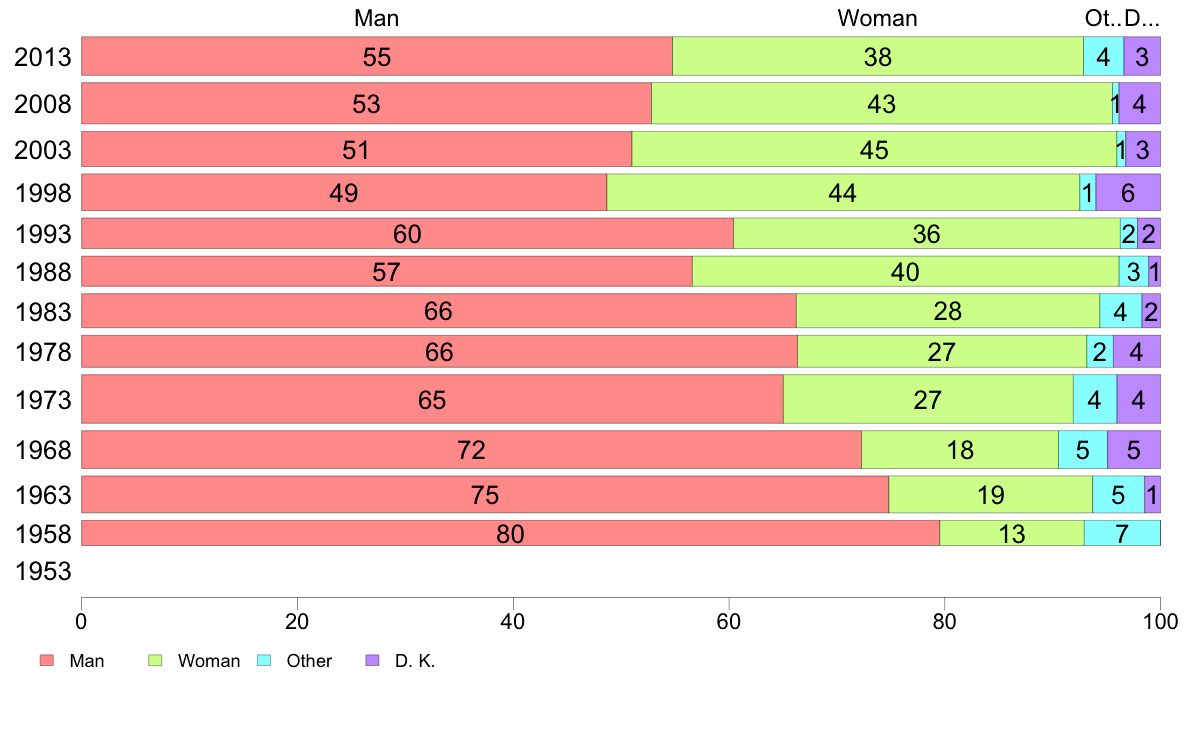Click the 2013 Man segment showing 55
The height and width of the screenshot is (736, 1188).
pyautogui.click(x=376, y=57)
